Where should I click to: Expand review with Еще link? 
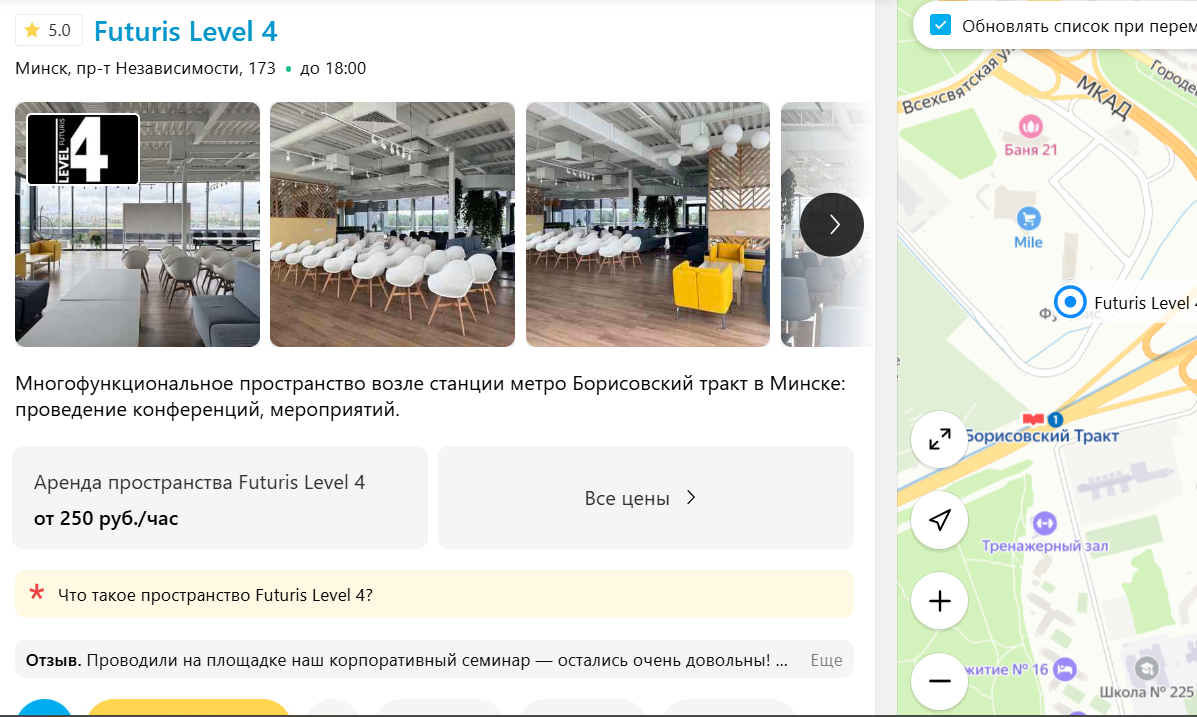pos(826,660)
